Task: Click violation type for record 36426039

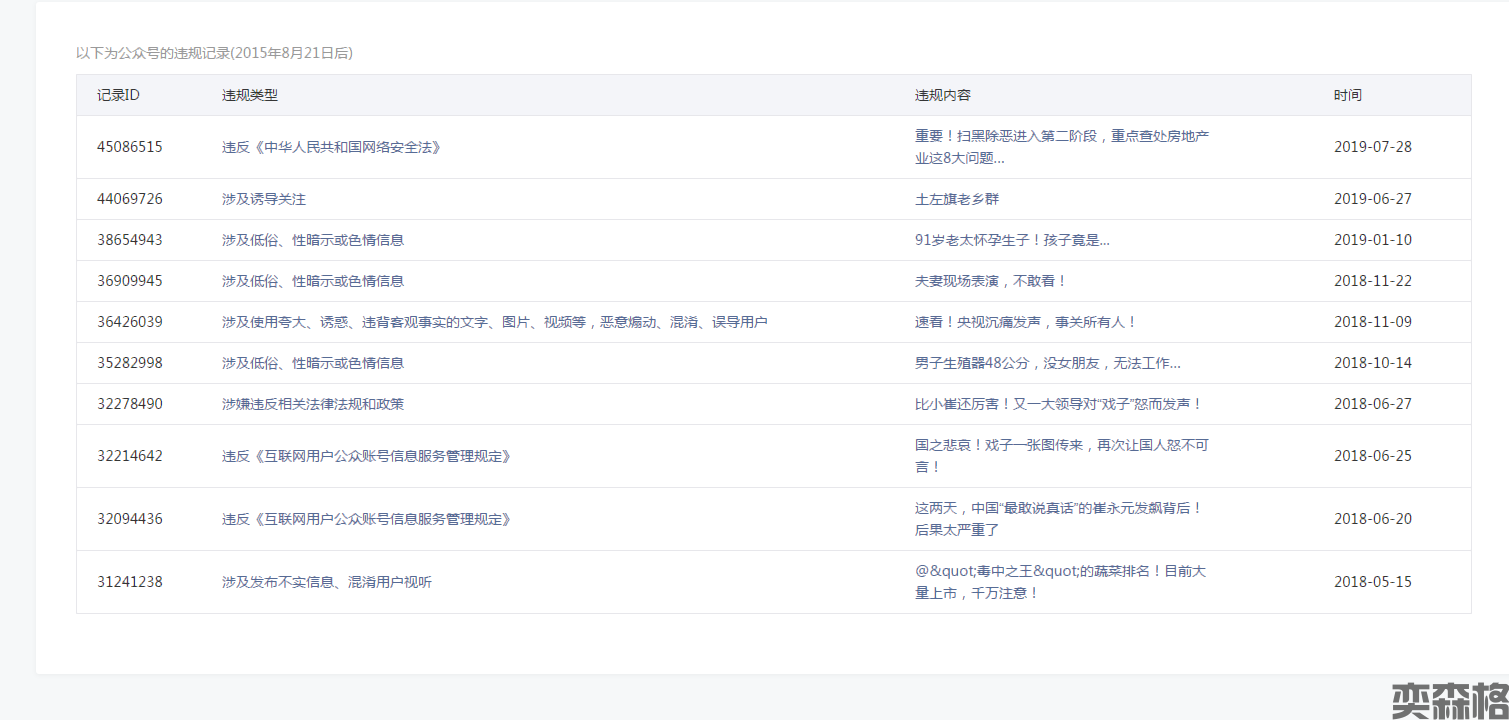Action: [494, 322]
